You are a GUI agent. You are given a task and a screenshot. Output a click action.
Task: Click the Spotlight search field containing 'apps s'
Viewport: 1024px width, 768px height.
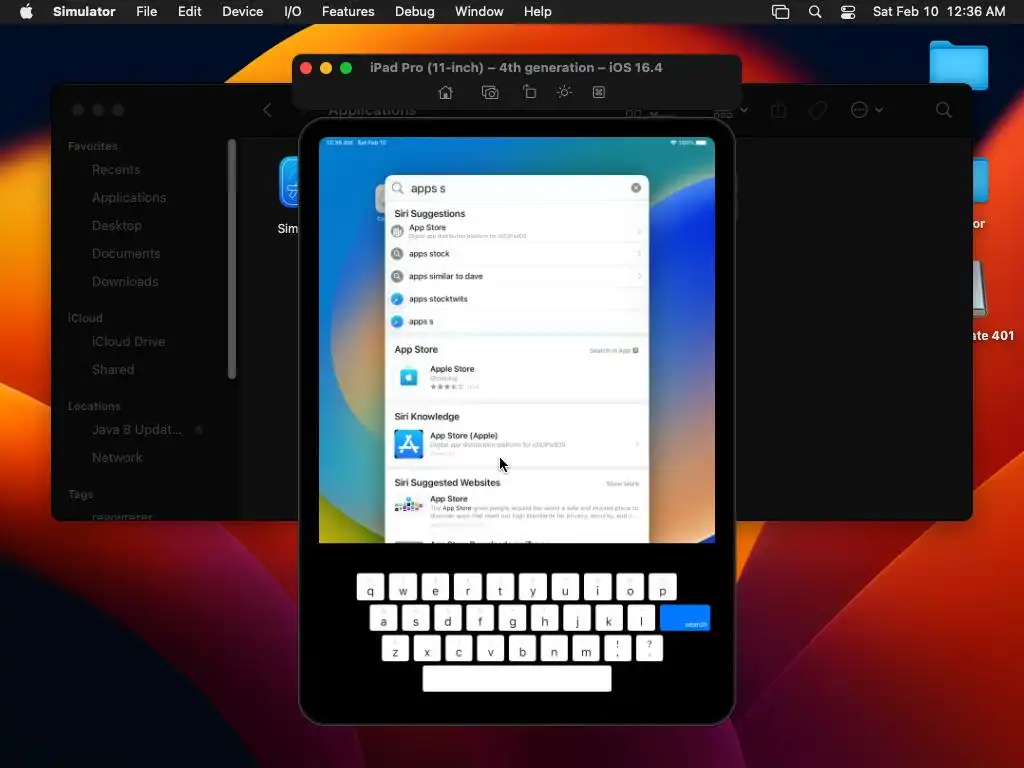click(517, 188)
